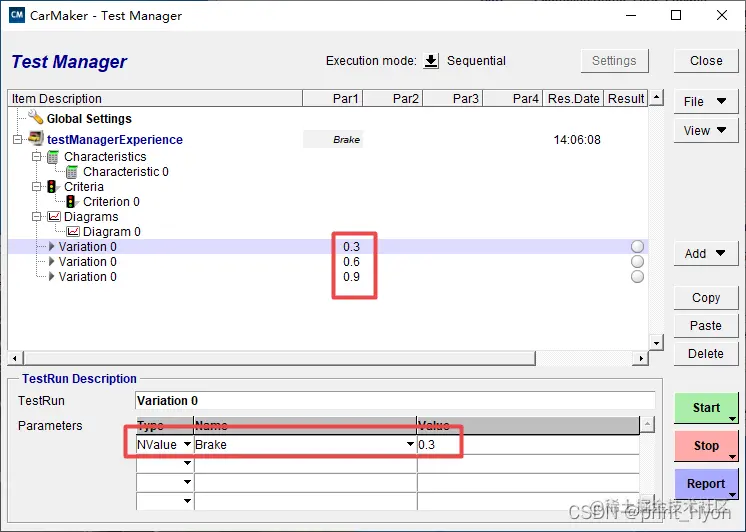Screen dimensions: 746x532
Task: Click the Global Settings wrench icon
Action: [x=35, y=117]
